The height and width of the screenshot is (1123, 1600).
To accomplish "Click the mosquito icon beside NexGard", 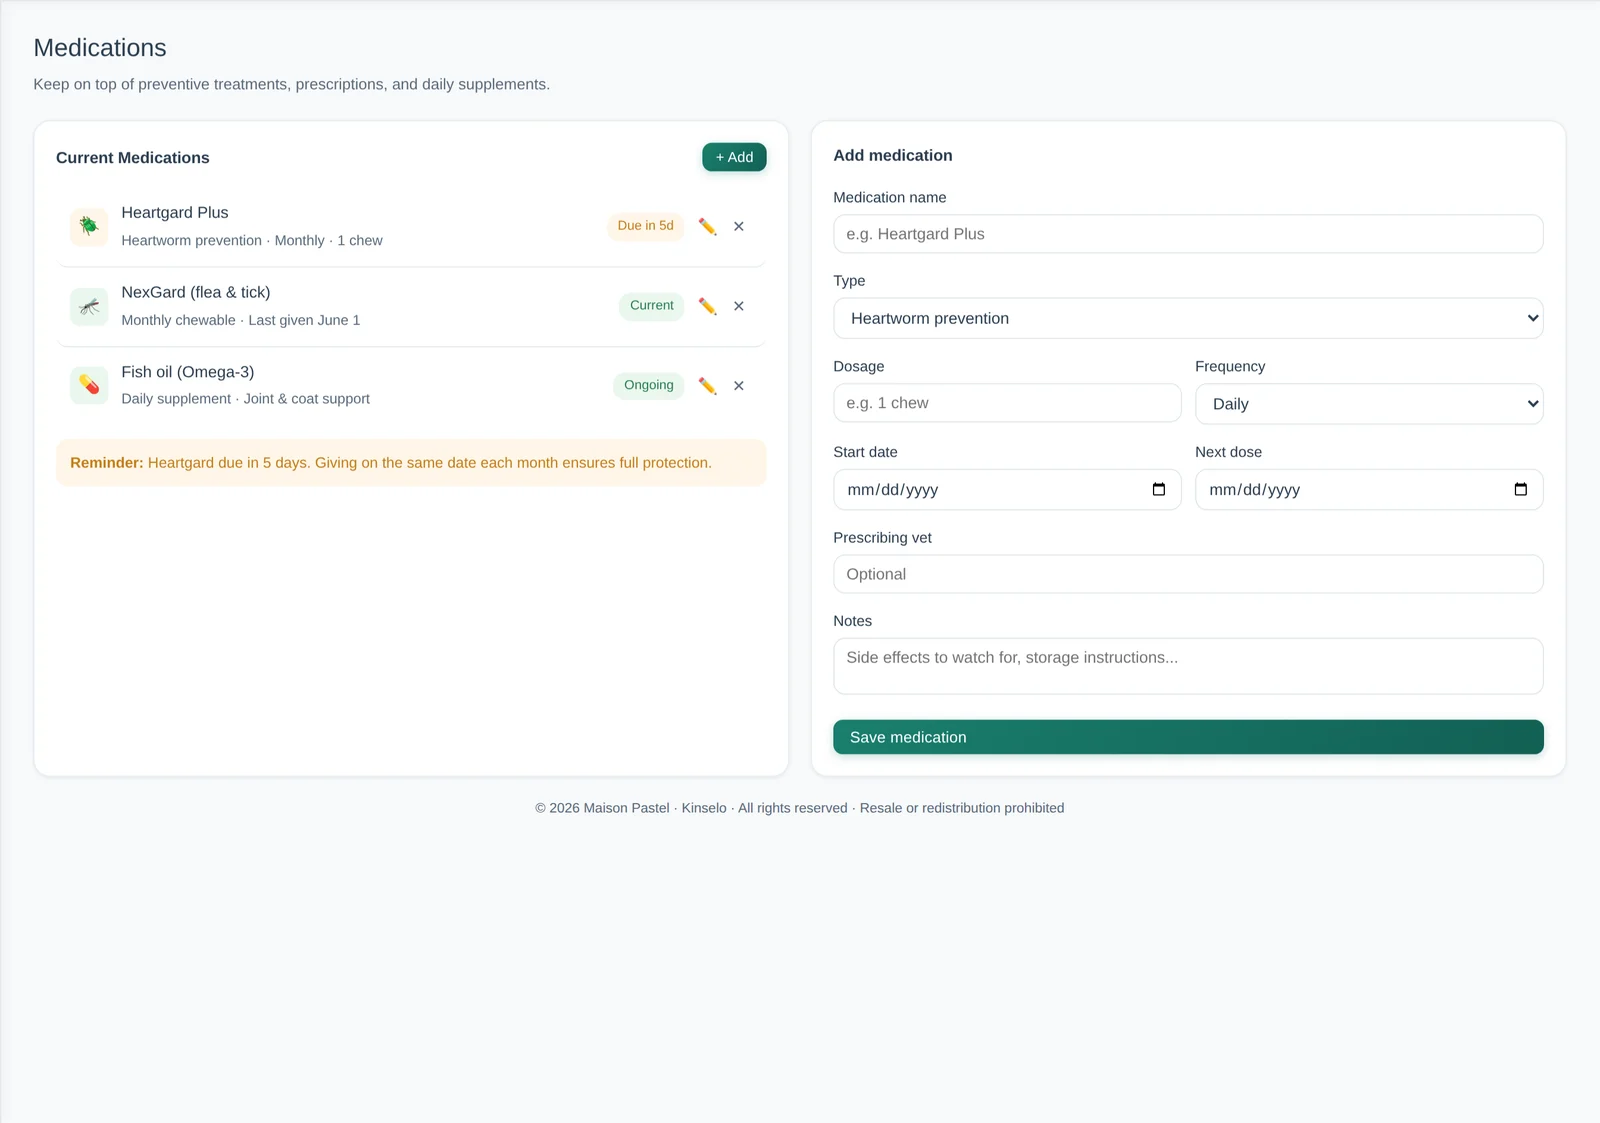I will tap(89, 306).
